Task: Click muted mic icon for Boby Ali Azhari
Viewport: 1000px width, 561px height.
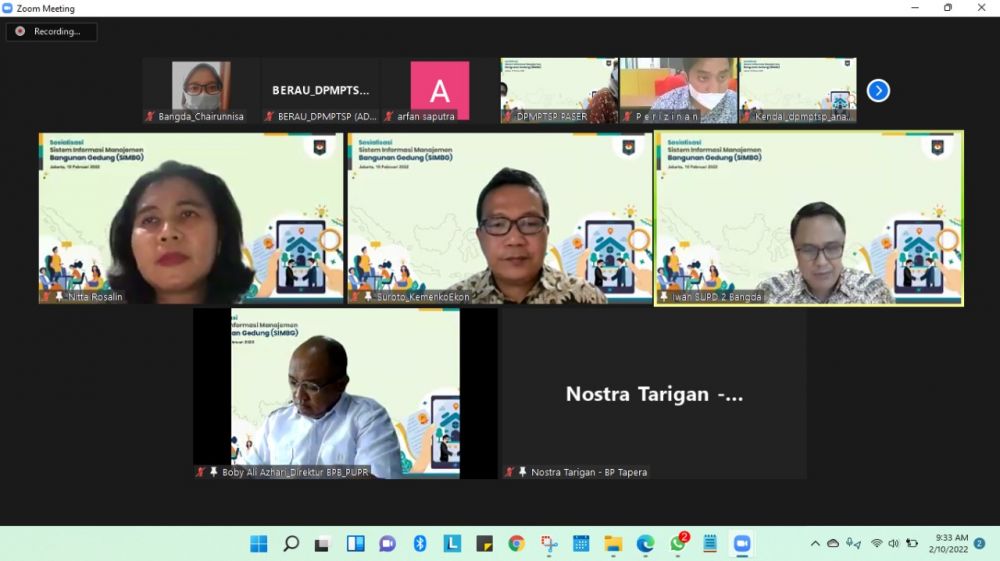Action: [200, 472]
